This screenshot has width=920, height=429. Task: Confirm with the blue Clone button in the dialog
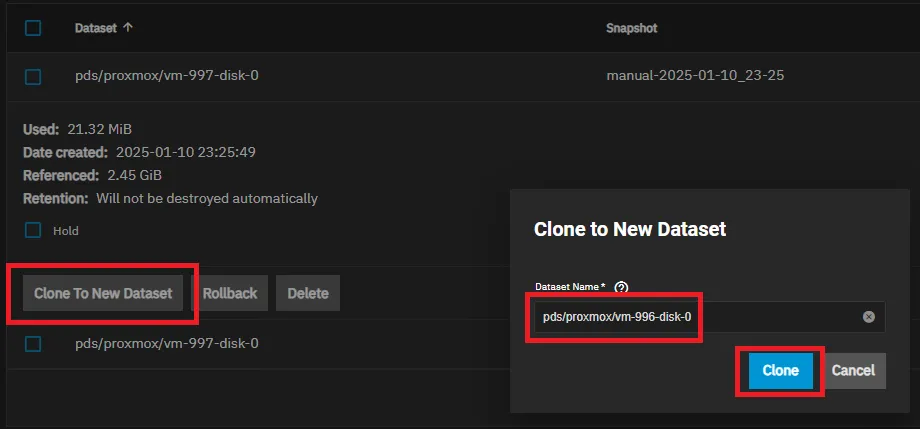(780, 370)
